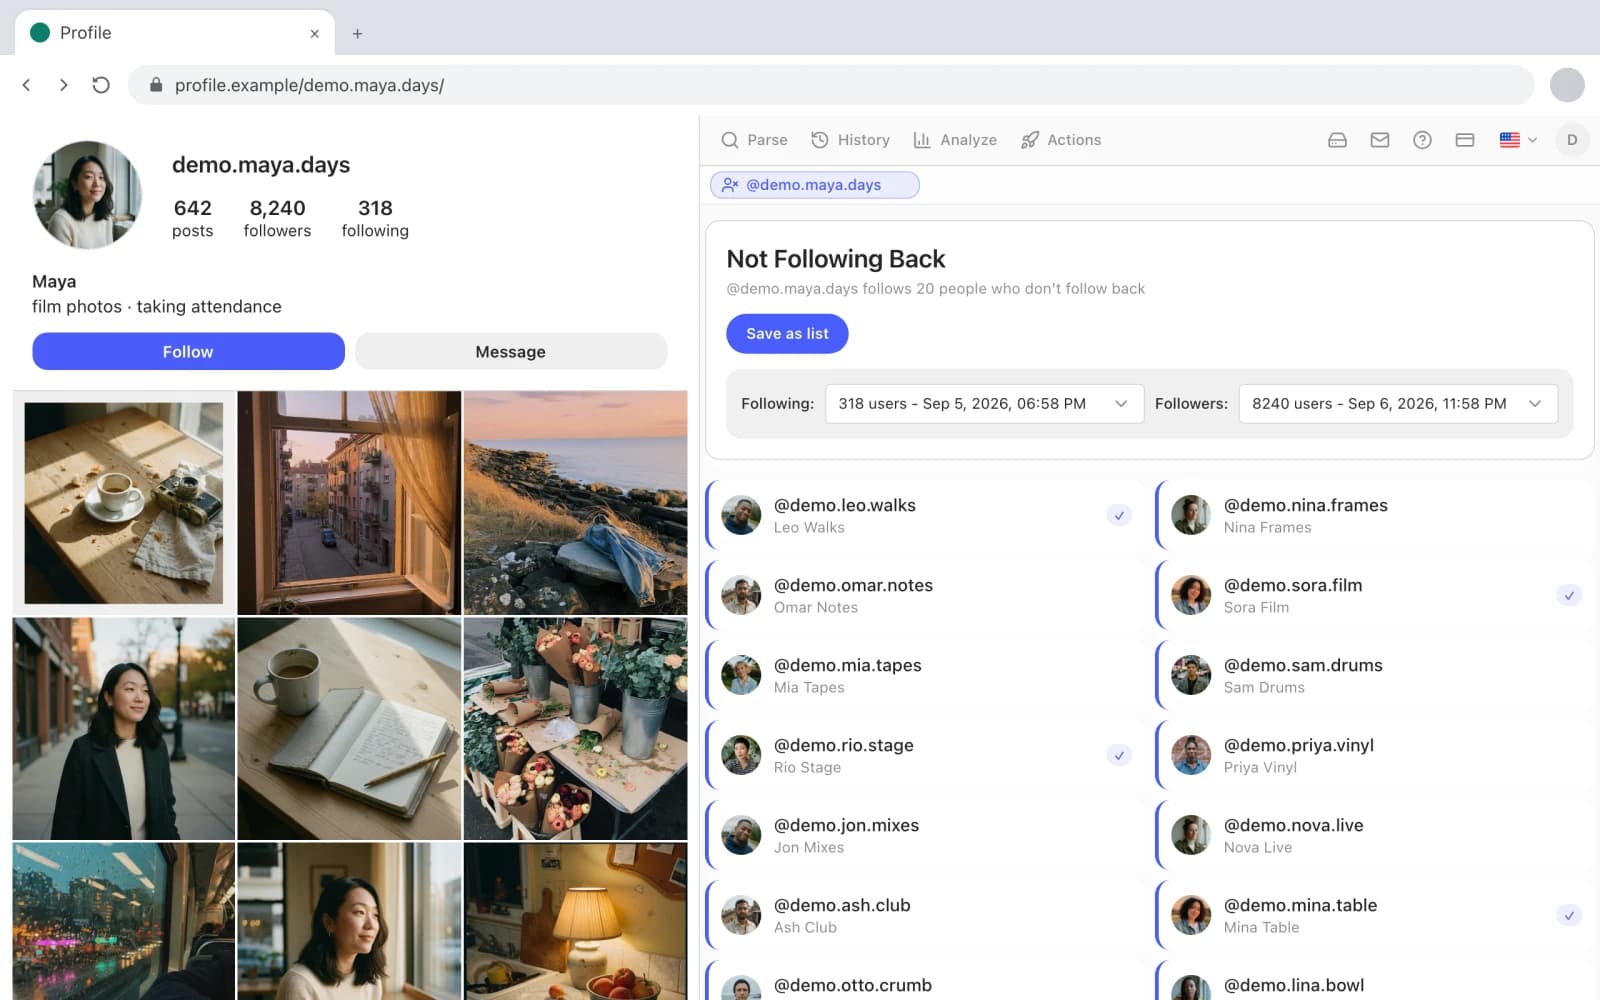1600x1000 pixels.
Task: Click Save as list button
Action: pyautogui.click(x=787, y=334)
